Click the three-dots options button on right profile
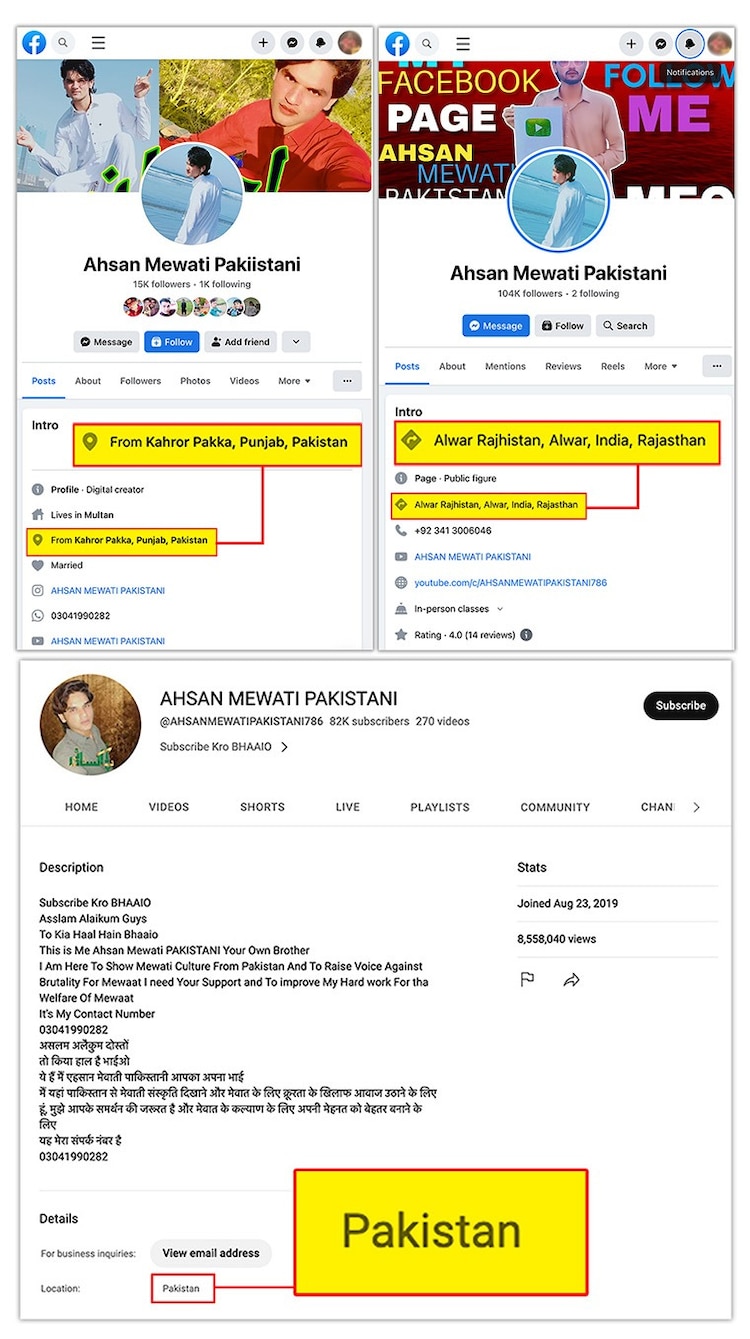 pyautogui.click(x=716, y=366)
